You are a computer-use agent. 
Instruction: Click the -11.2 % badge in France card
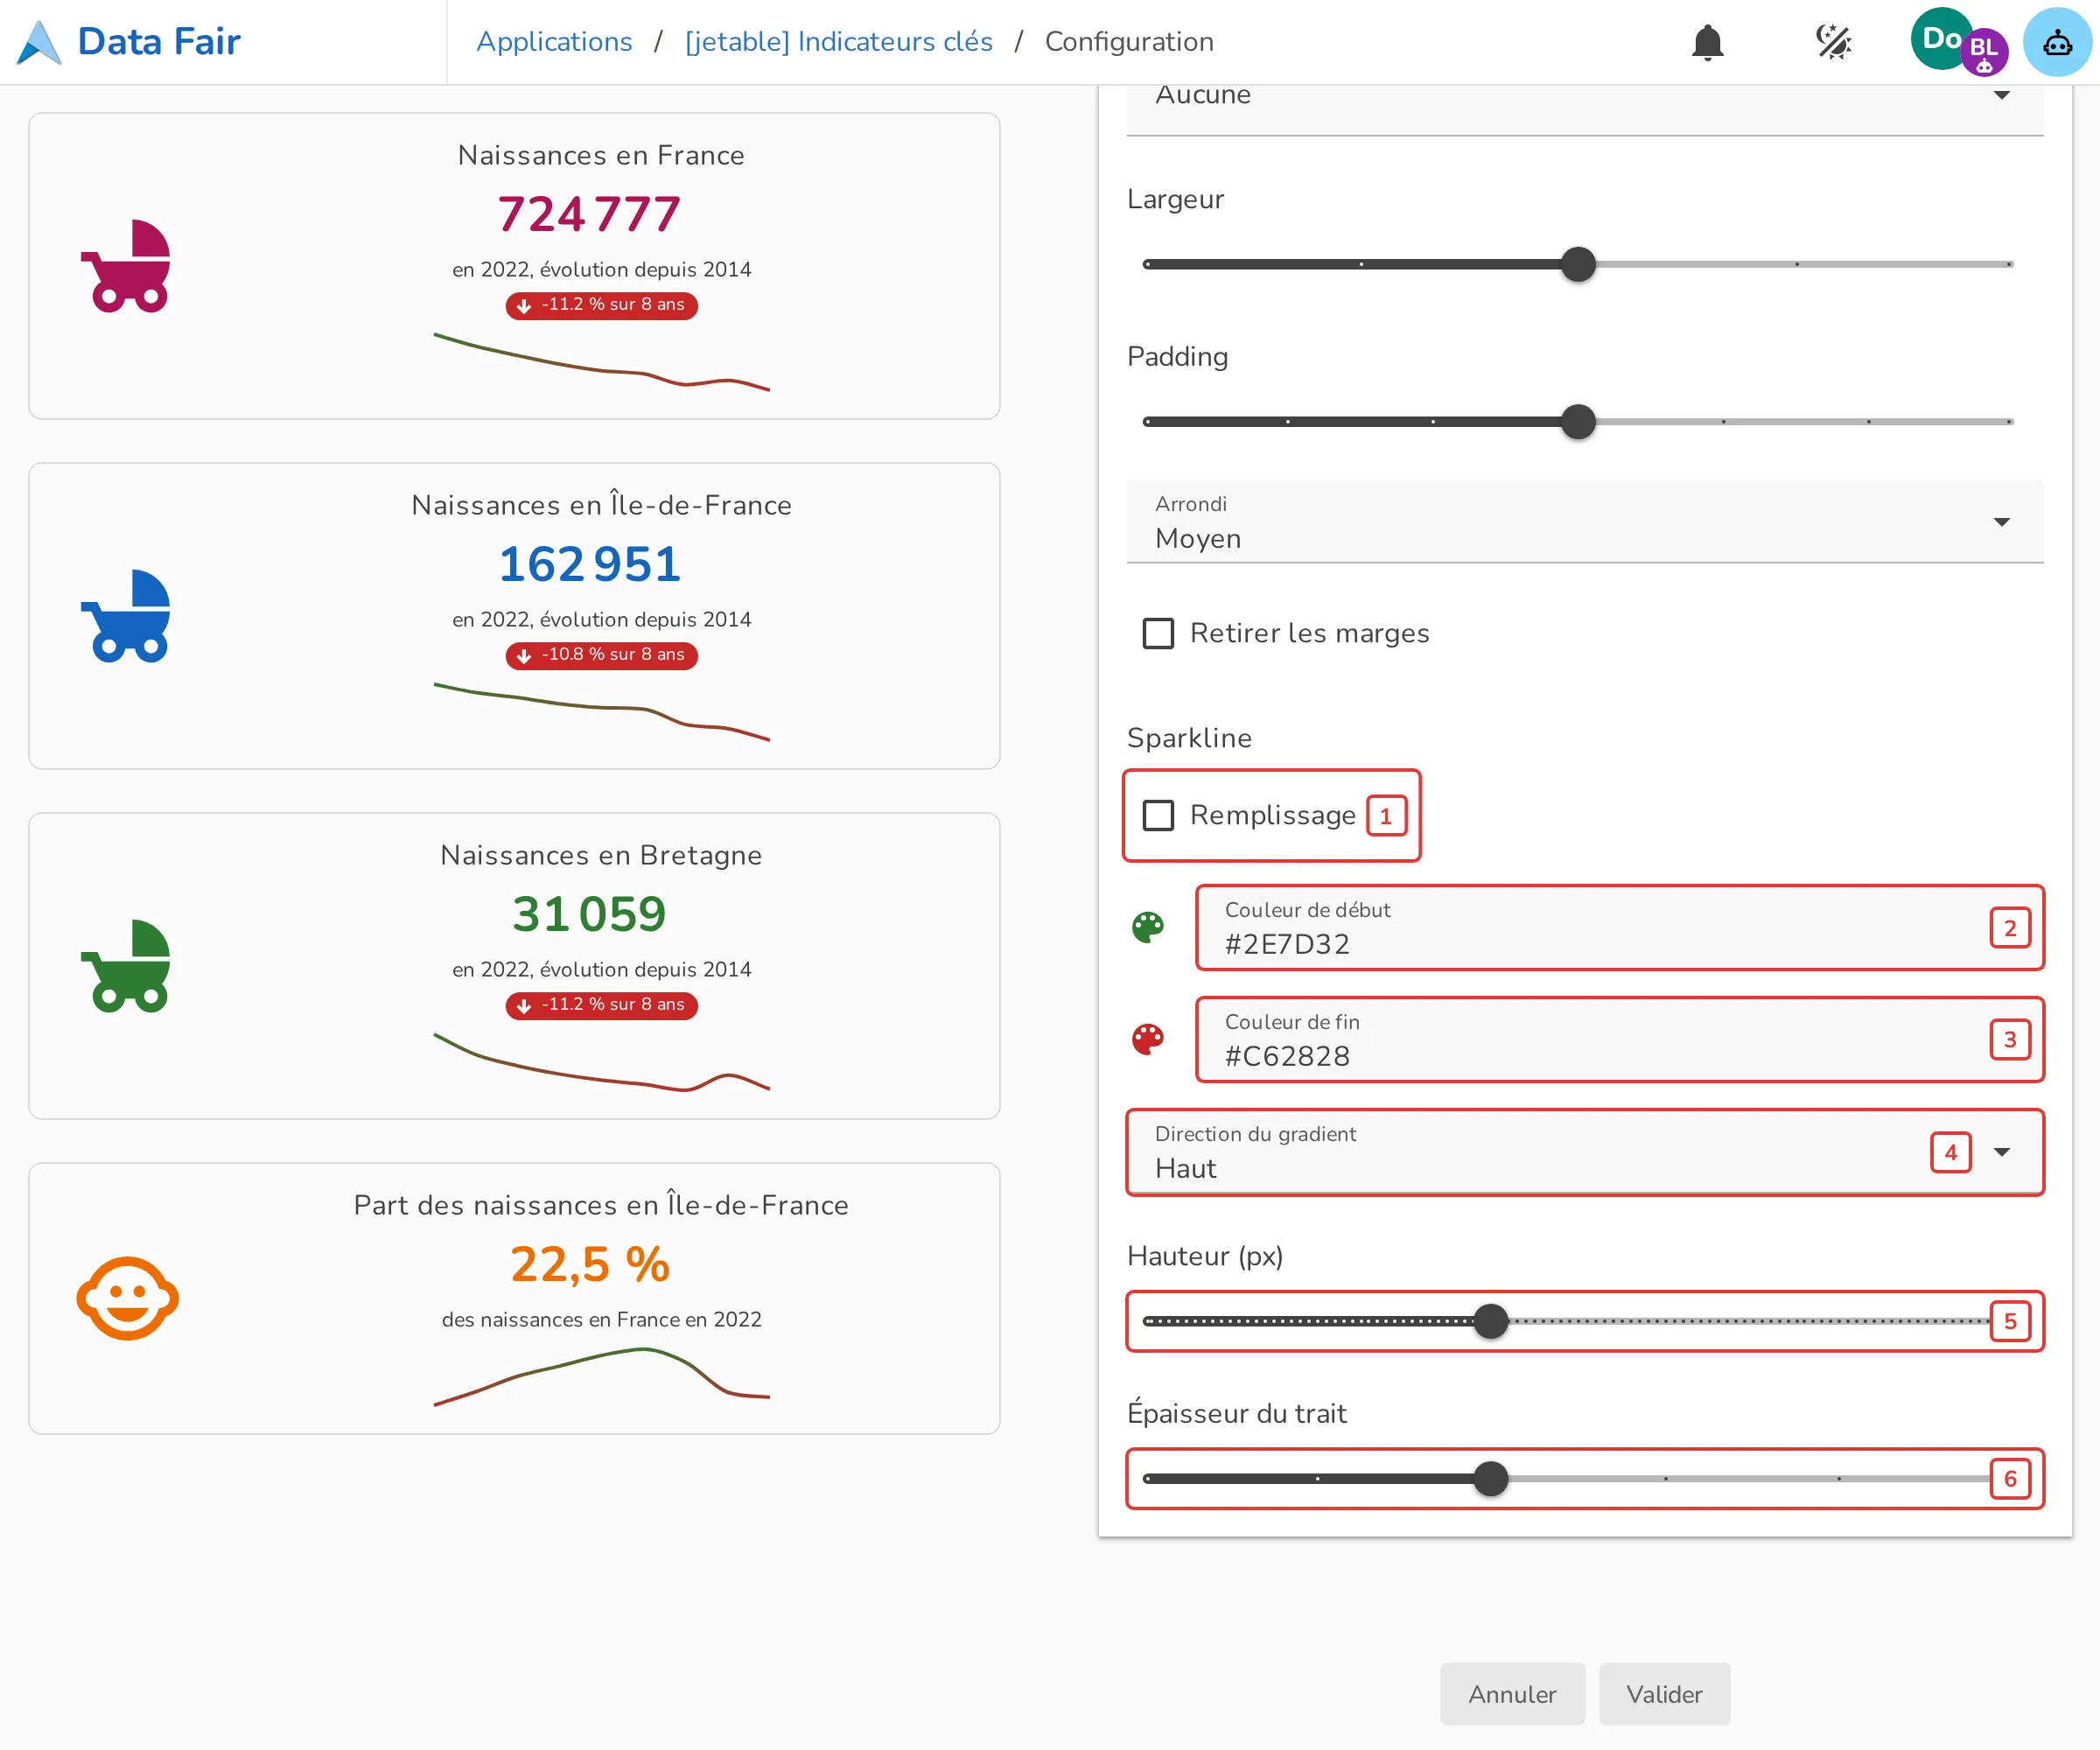point(601,305)
